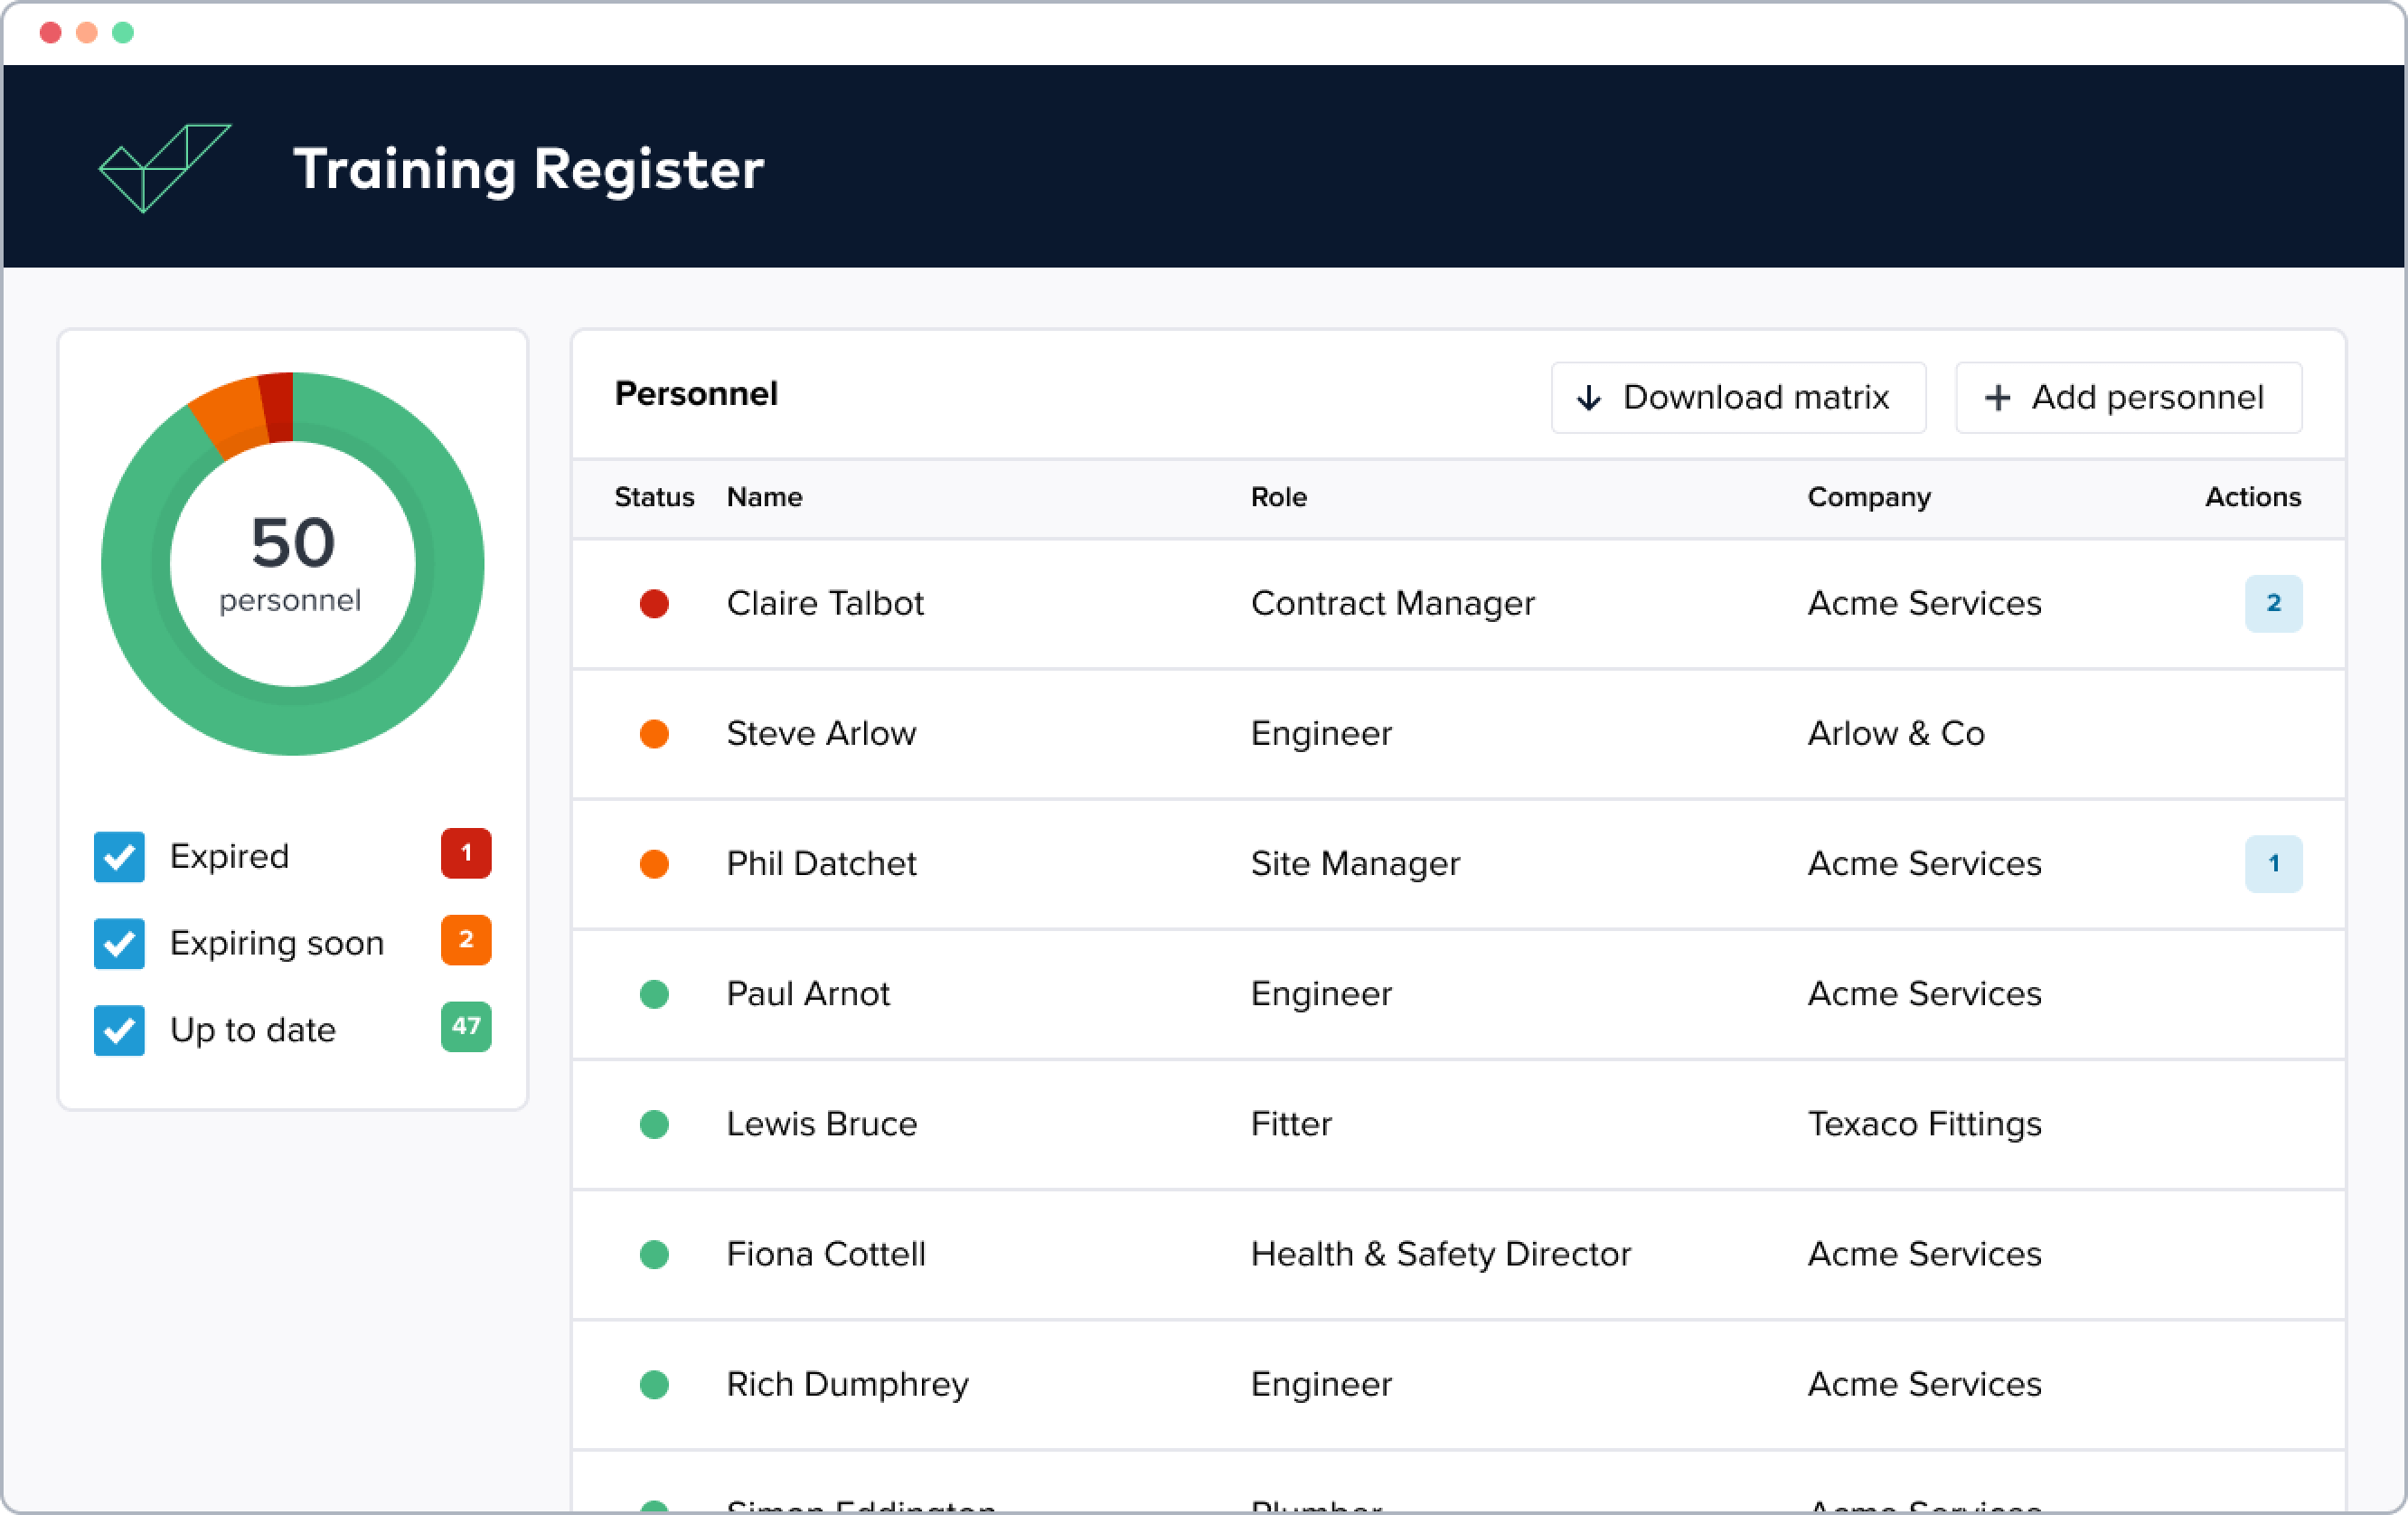Click the Personnel panel heading
Image resolution: width=2408 pixels, height=1515 pixels.
point(696,394)
